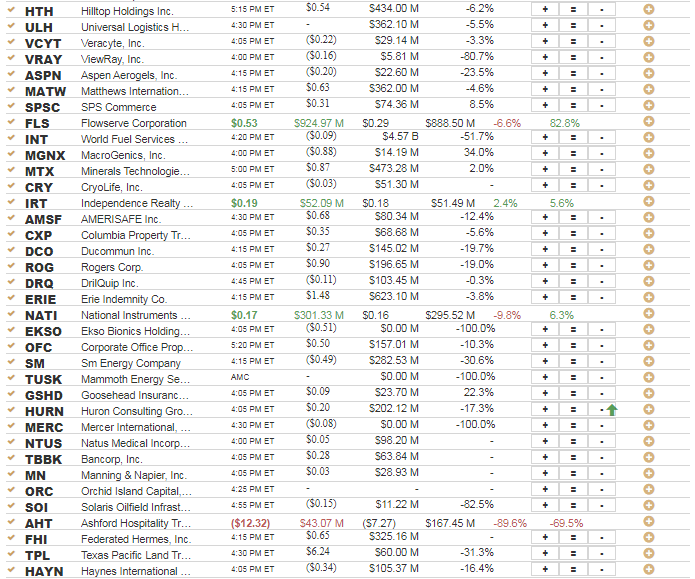Screen dimensions: 695x579
Task: Click the gold plus circle for IRT
Action: pos(648,201)
